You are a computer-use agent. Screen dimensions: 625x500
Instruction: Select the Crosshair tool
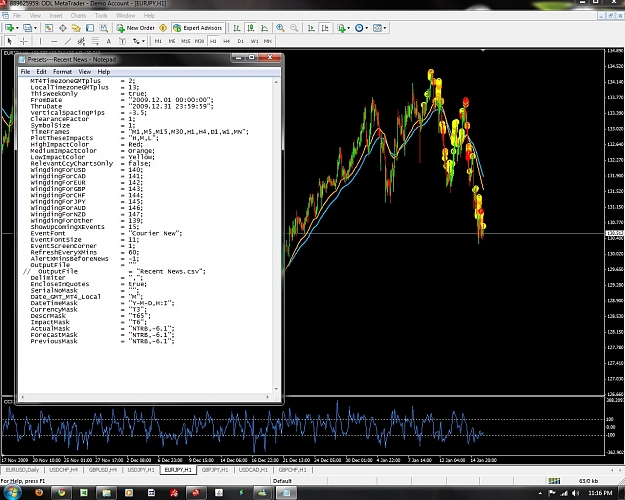click(24, 41)
